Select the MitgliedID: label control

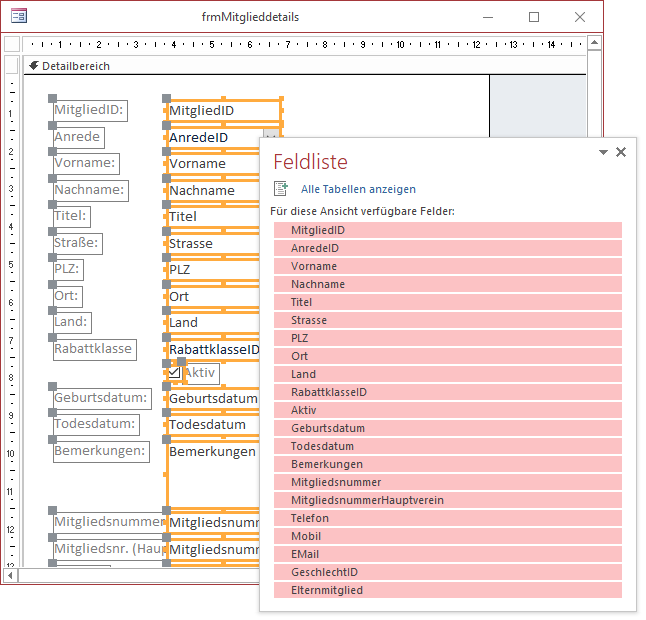click(x=91, y=110)
